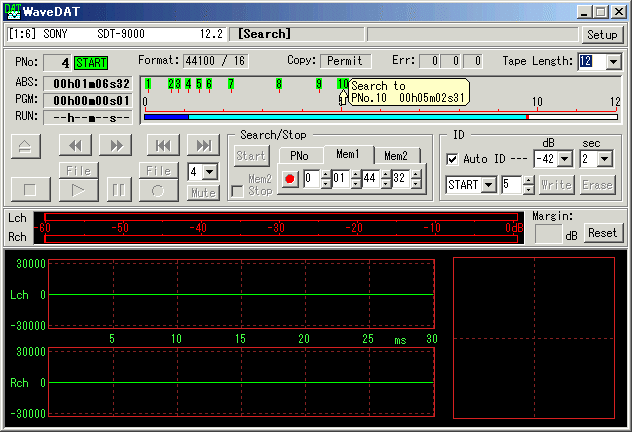This screenshot has width=632, height=432.
Task: Click the fast forward transport button
Action: (x=116, y=145)
